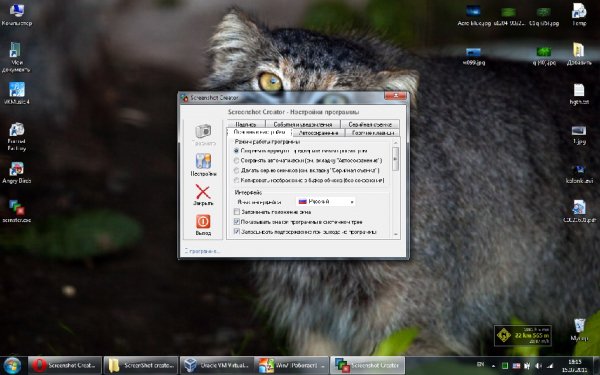600x375 pixels.
Task: Close the Screenshot Creator window with the red X
Action: point(395,96)
